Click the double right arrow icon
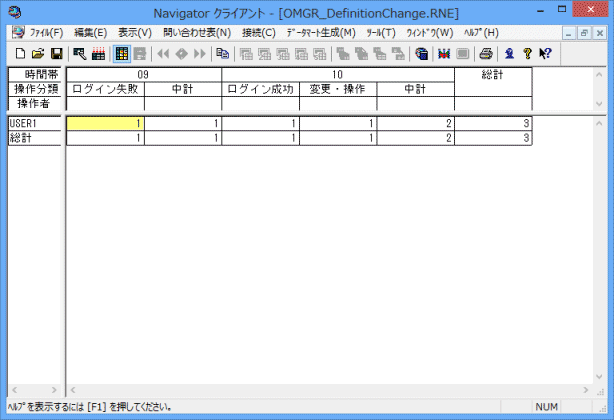The height and width of the screenshot is (420, 614). tap(200, 54)
